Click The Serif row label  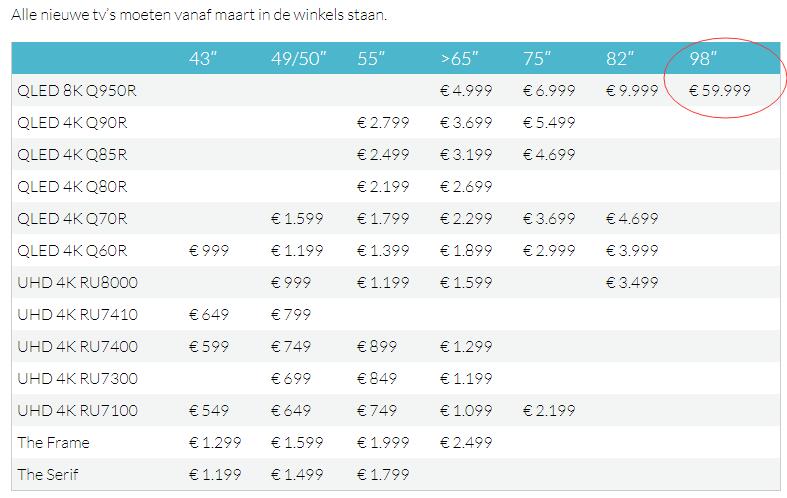coord(48,474)
